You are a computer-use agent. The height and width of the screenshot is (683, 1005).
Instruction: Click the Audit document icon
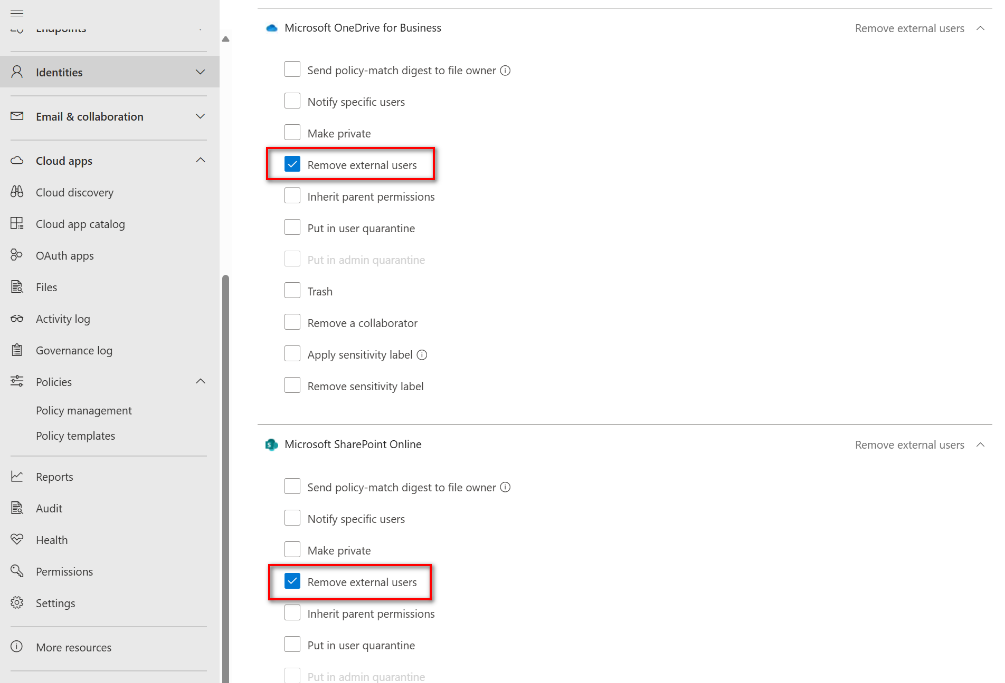pos(17,507)
